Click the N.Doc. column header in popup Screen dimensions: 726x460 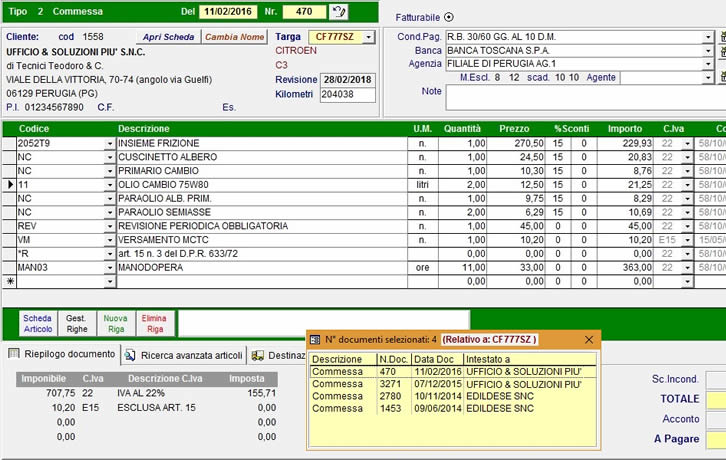394,359
